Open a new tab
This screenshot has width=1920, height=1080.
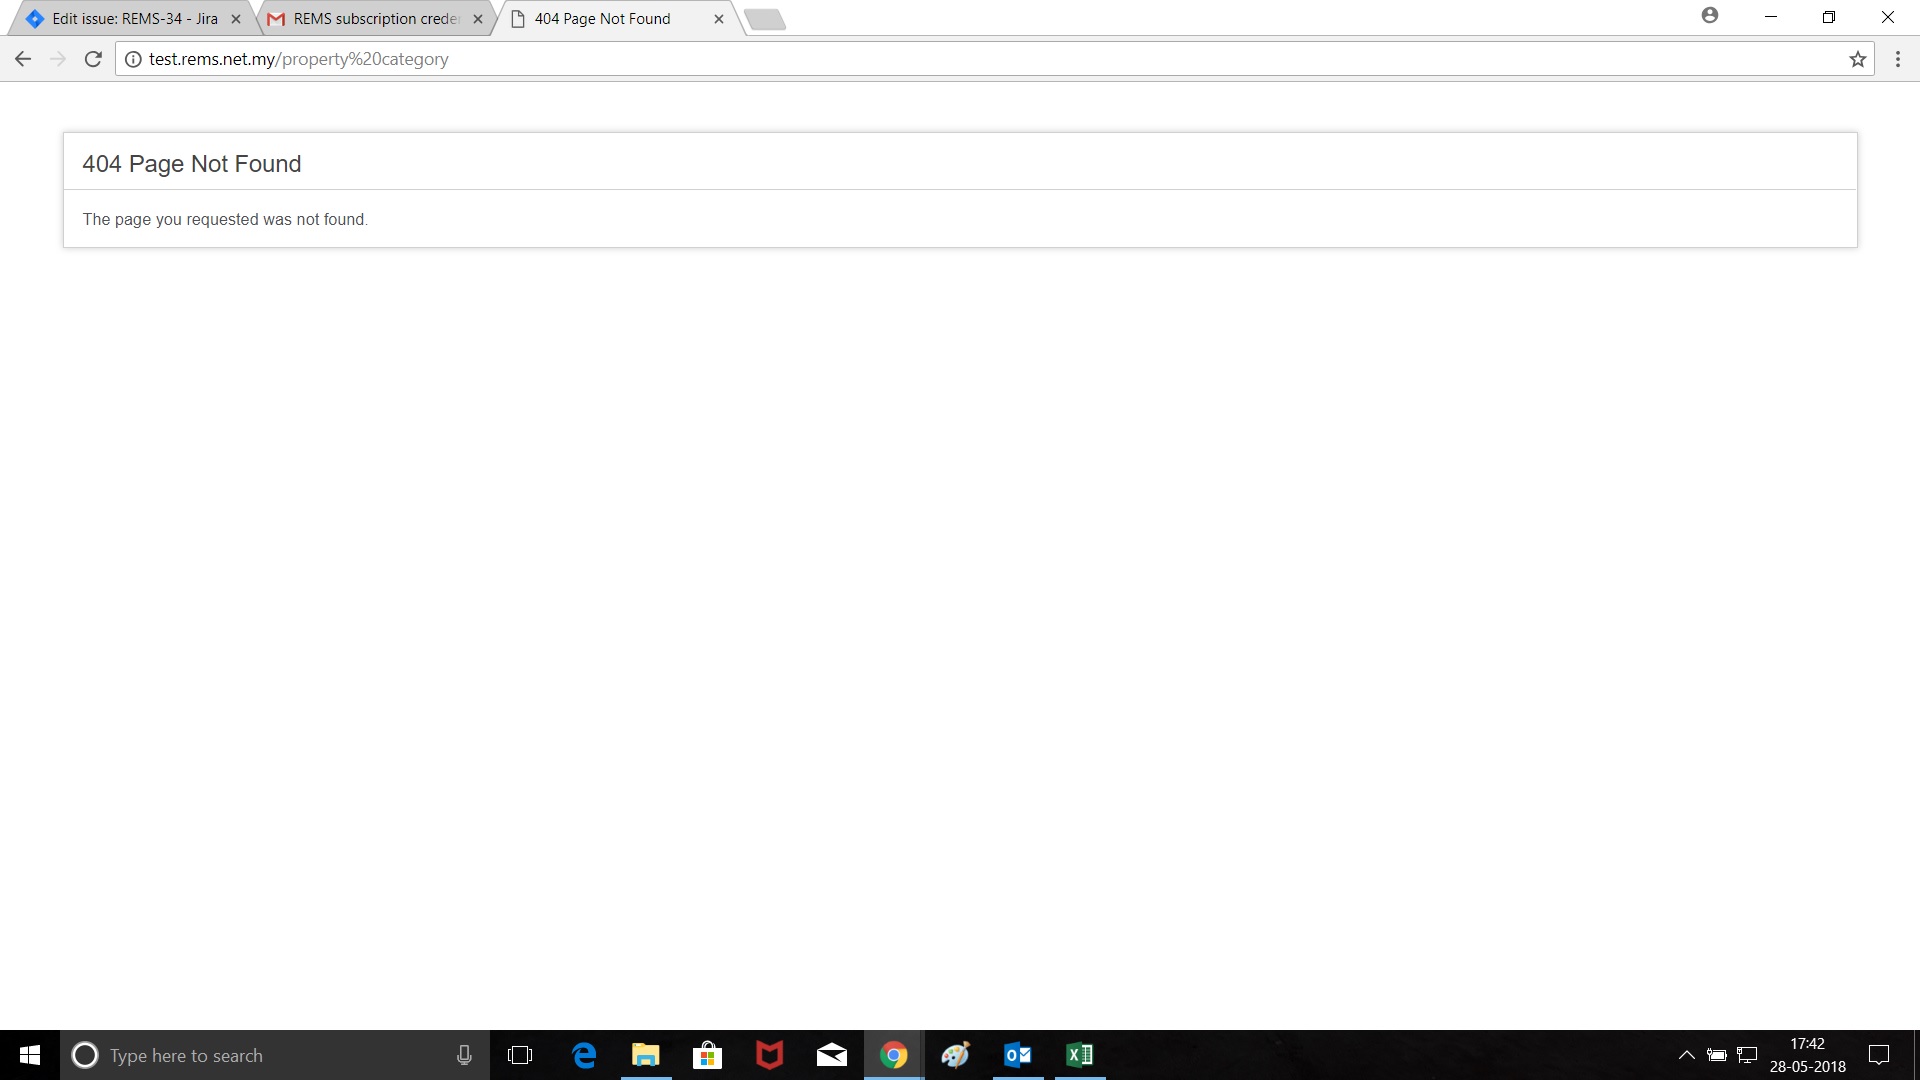765,19
